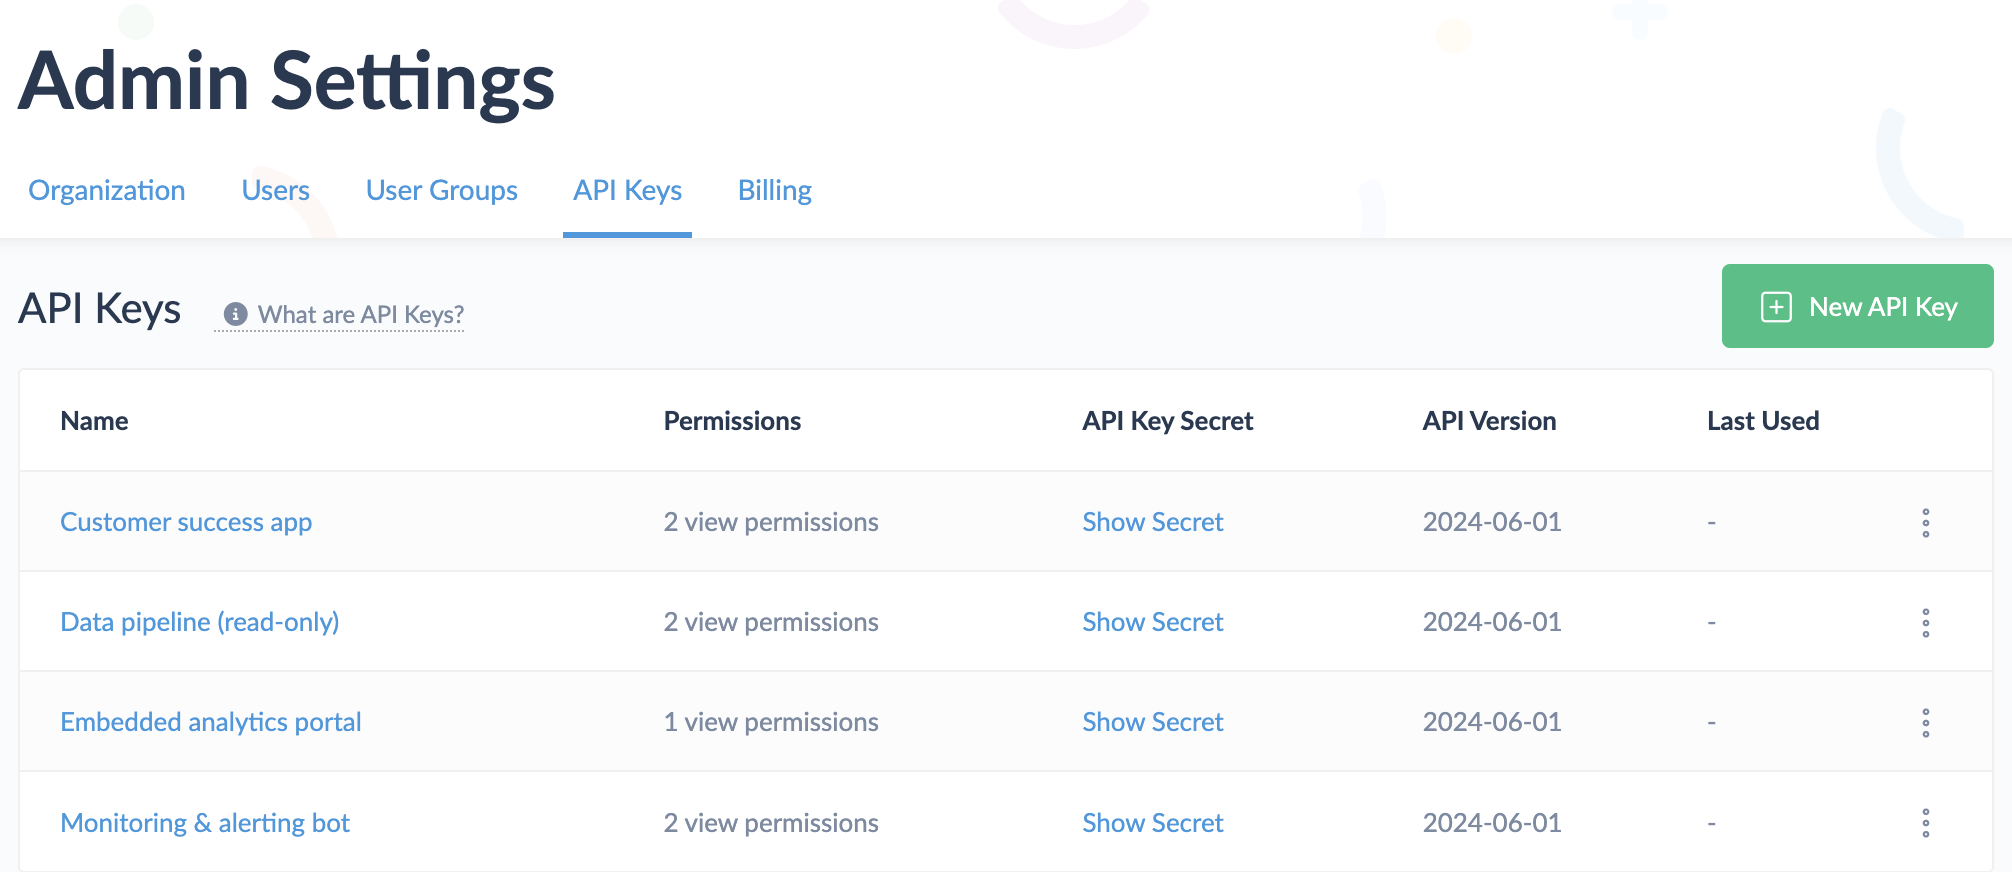
Task: Click the Last Used column header
Action: coord(1763,421)
